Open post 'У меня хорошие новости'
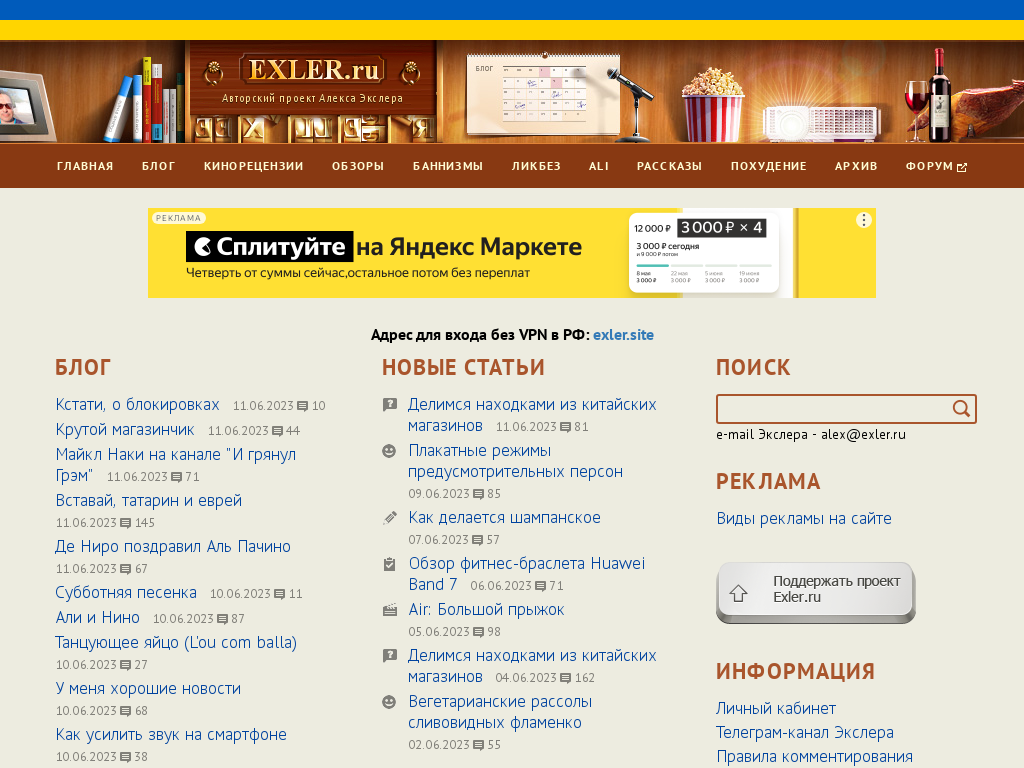Image resolution: width=1024 pixels, height=768 pixels. click(x=148, y=689)
